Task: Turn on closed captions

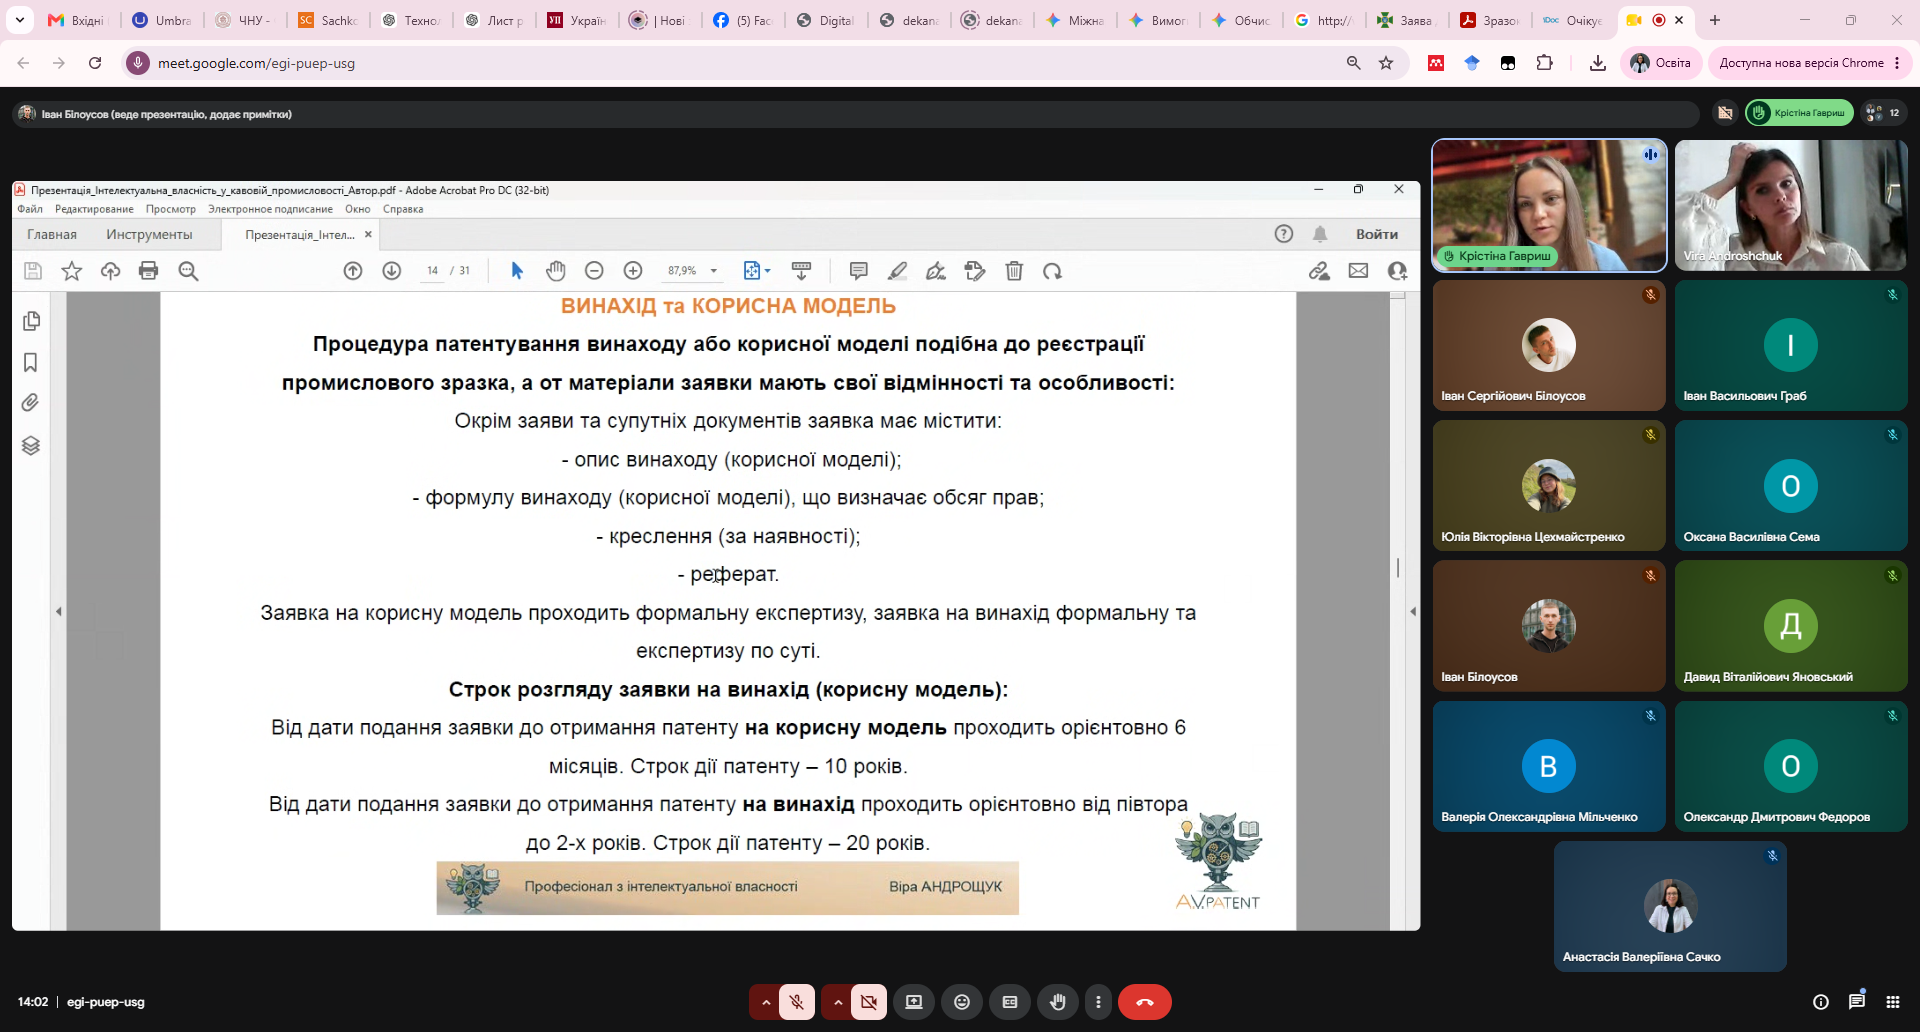Action: [1010, 1002]
